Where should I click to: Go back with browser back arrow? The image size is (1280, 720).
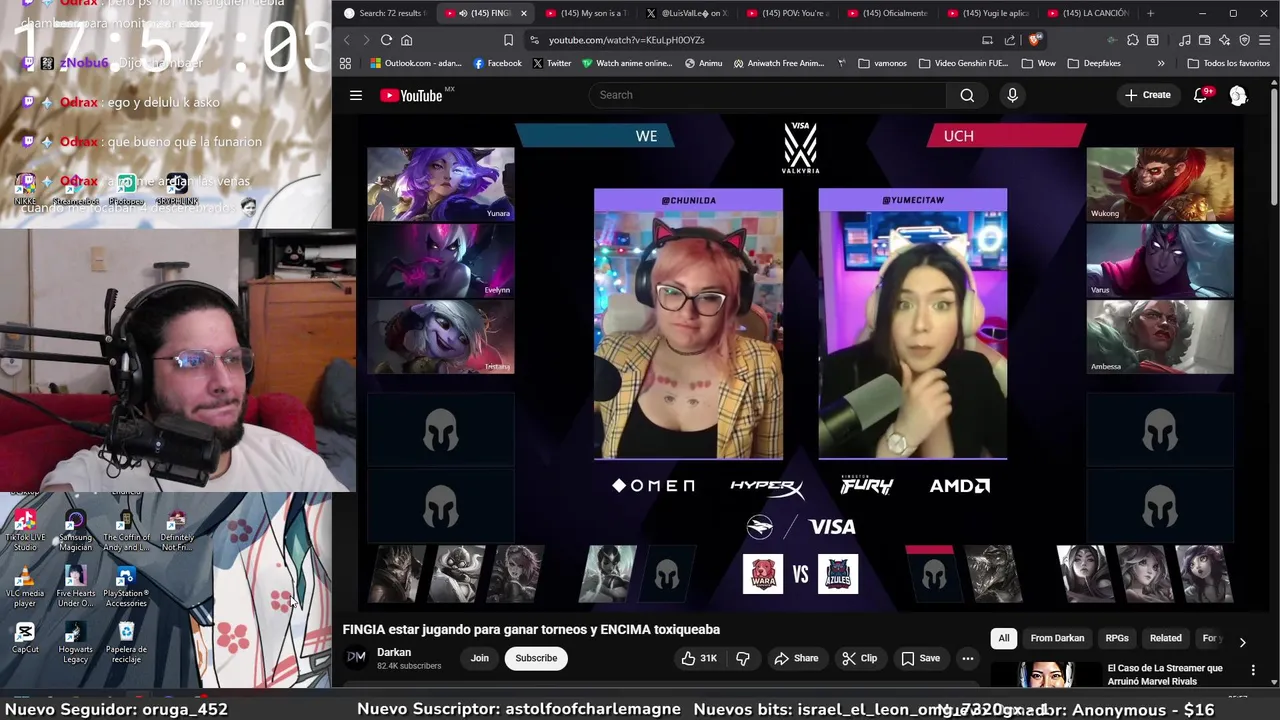(346, 40)
